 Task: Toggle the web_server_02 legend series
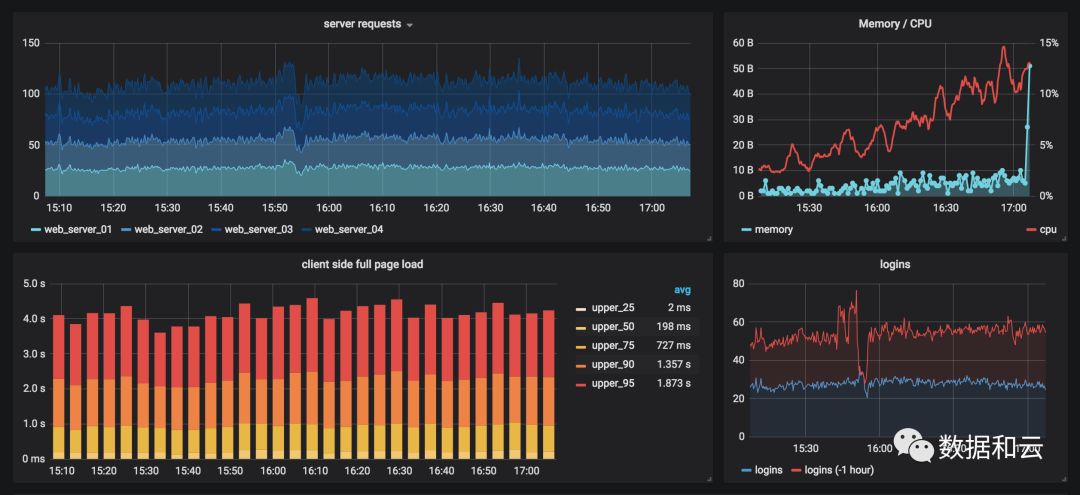click(162, 229)
